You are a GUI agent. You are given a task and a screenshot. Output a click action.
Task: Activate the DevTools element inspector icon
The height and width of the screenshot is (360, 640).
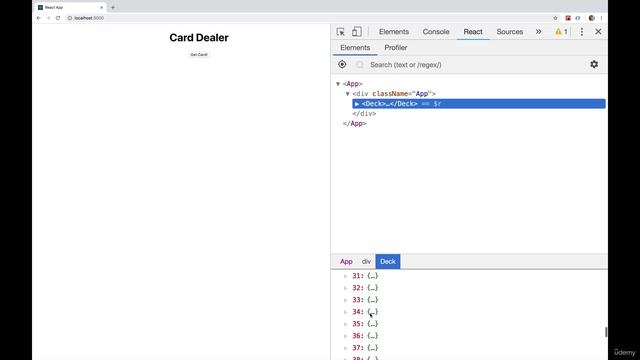click(x=340, y=32)
